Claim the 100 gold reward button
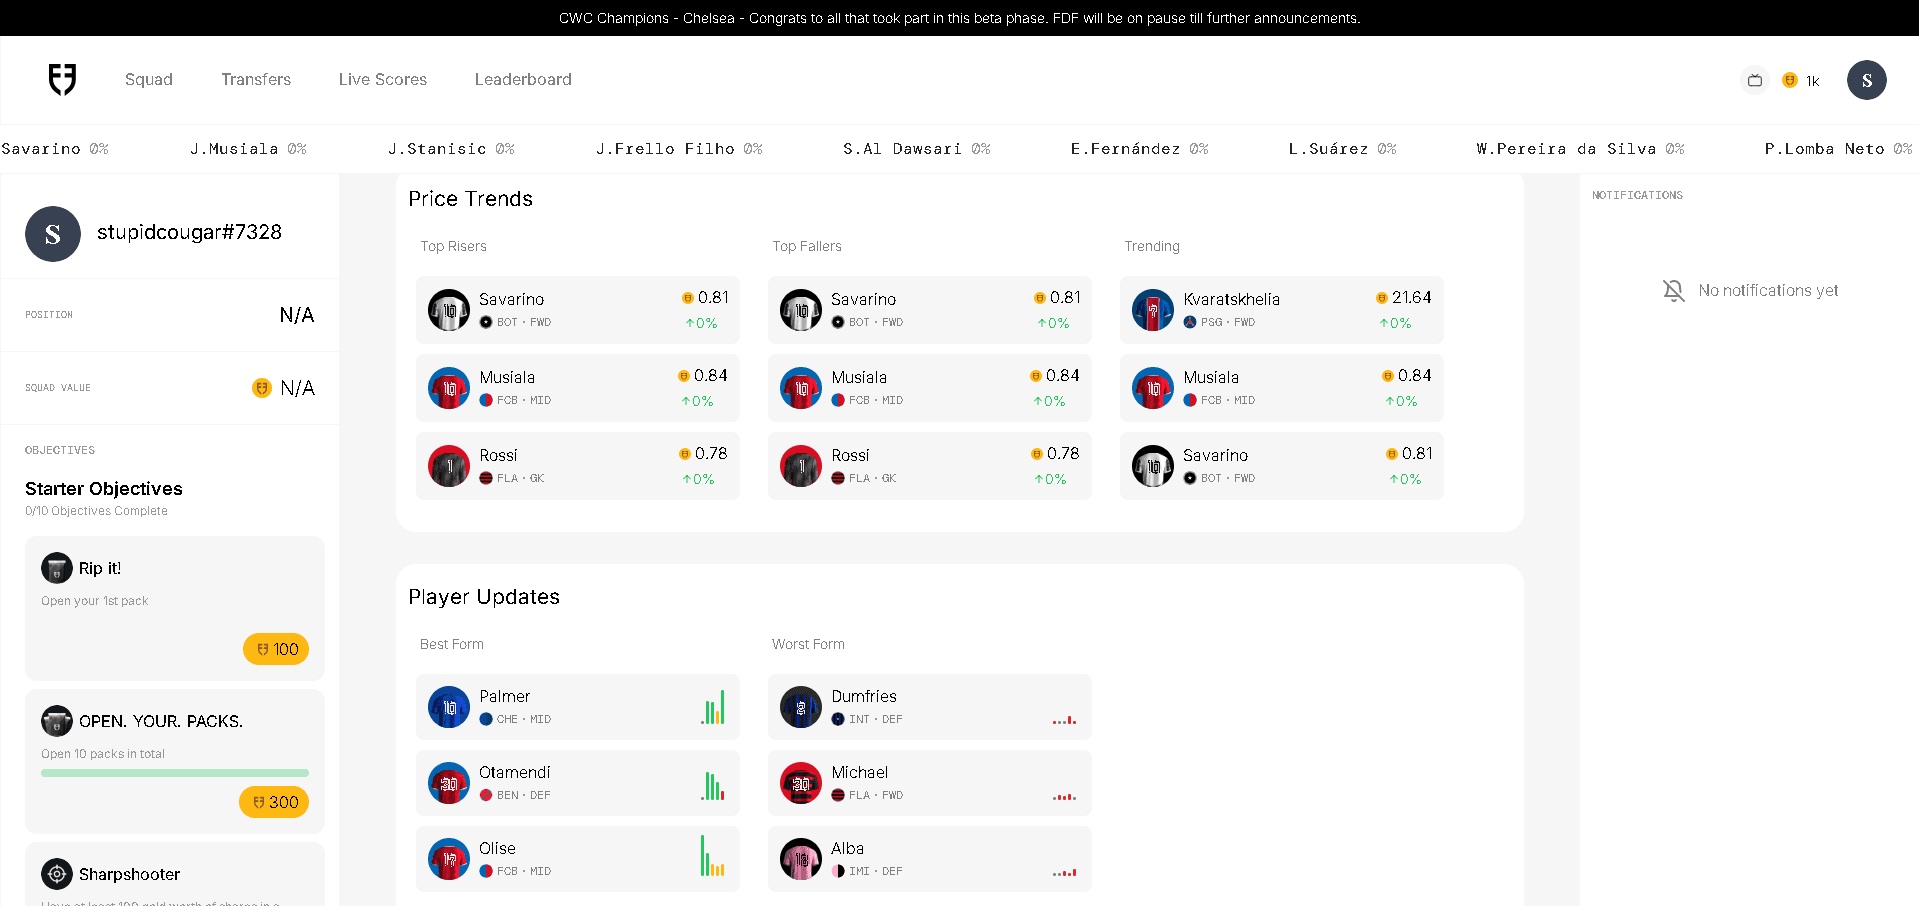 pyautogui.click(x=276, y=649)
